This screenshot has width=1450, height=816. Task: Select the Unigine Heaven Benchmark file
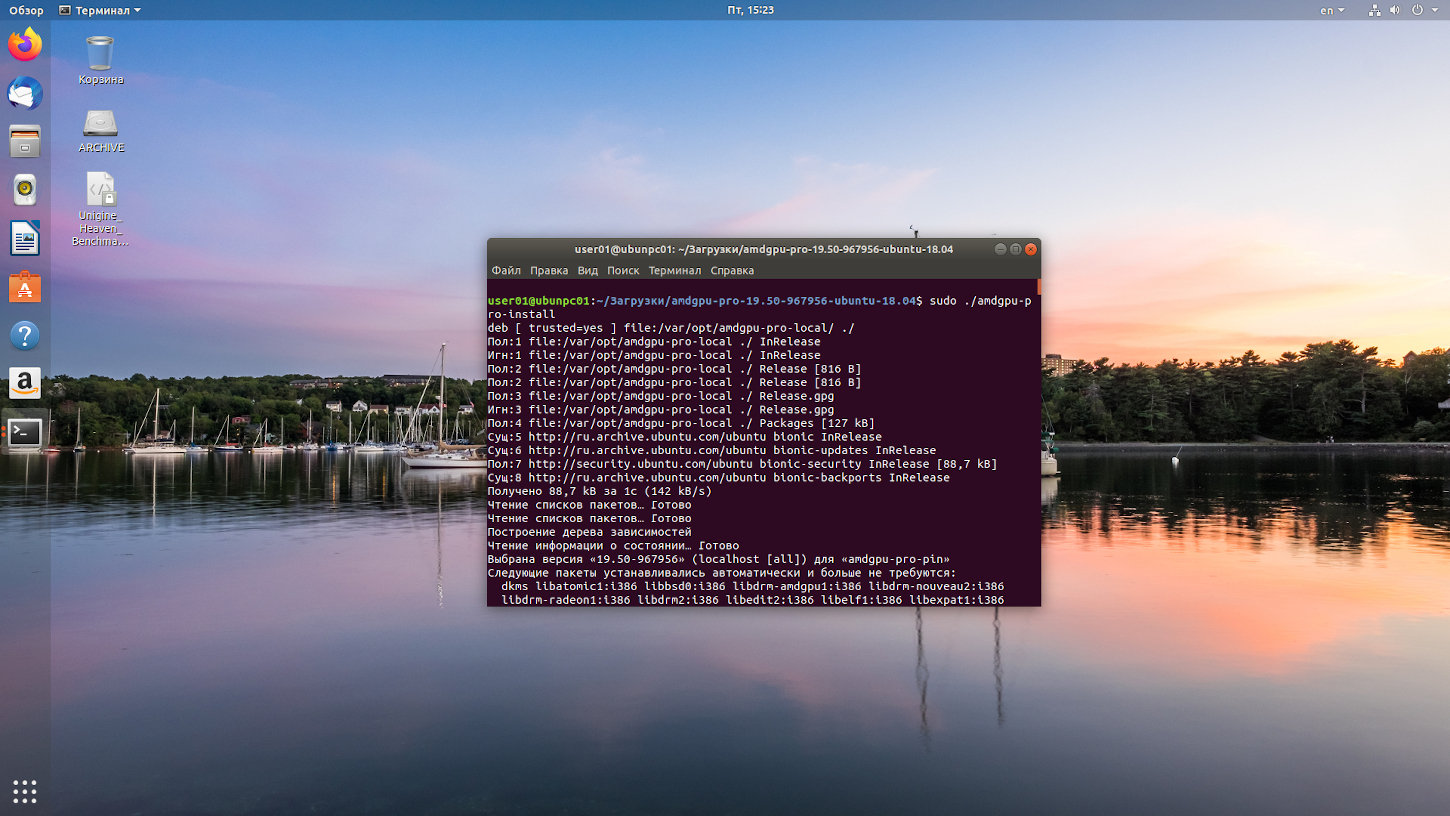pyautogui.click(x=100, y=209)
